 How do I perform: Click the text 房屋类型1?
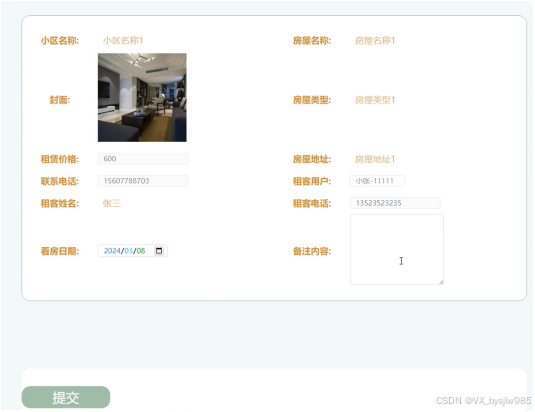[x=375, y=100]
